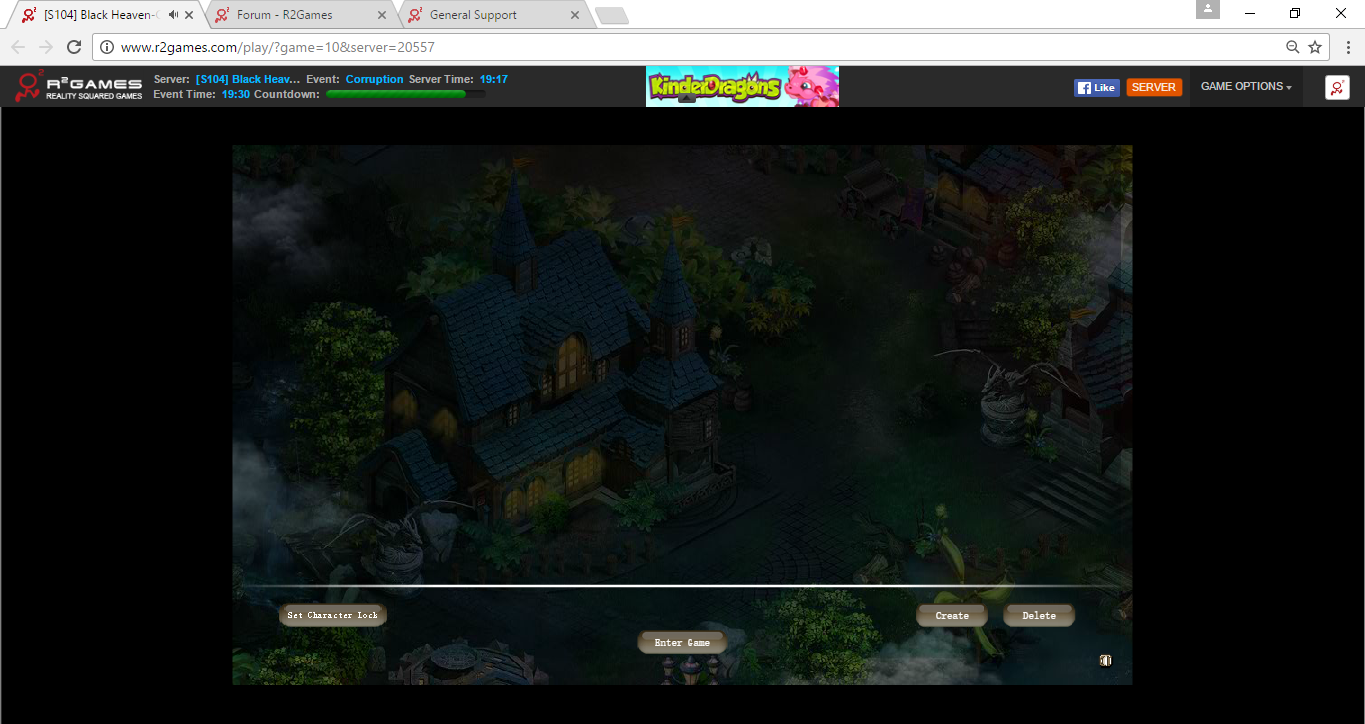Open the KinderDragons banner ad
1365x724 pixels.
[742, 86]
